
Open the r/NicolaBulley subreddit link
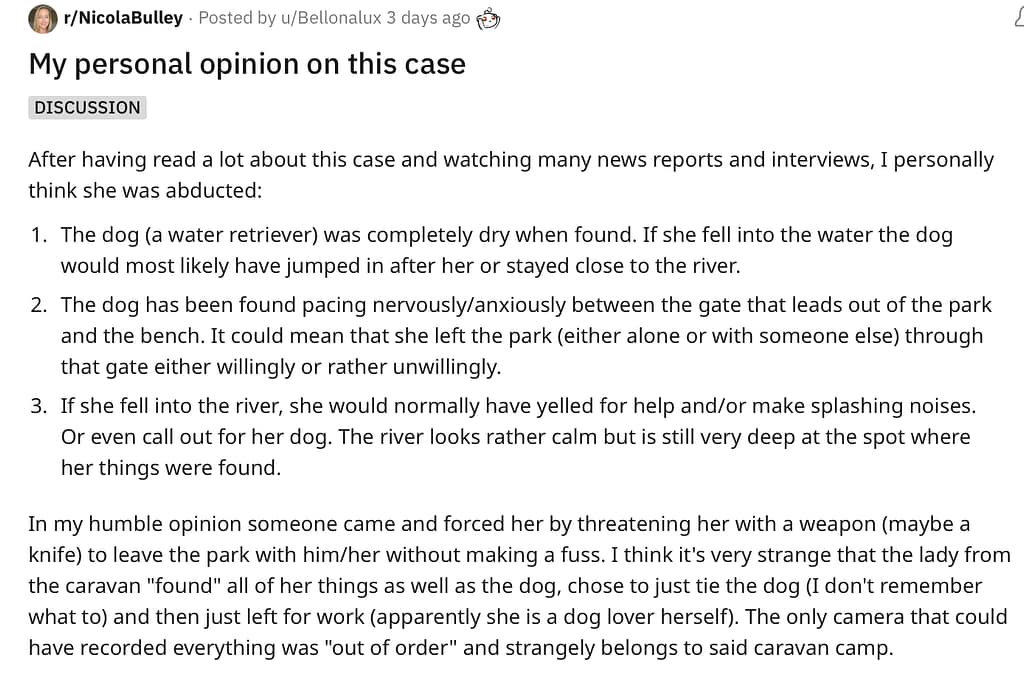[123, 18]
